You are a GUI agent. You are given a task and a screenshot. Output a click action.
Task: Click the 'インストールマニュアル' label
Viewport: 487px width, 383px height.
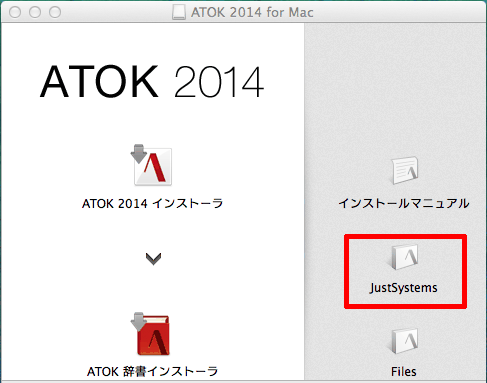pos(404,203)
